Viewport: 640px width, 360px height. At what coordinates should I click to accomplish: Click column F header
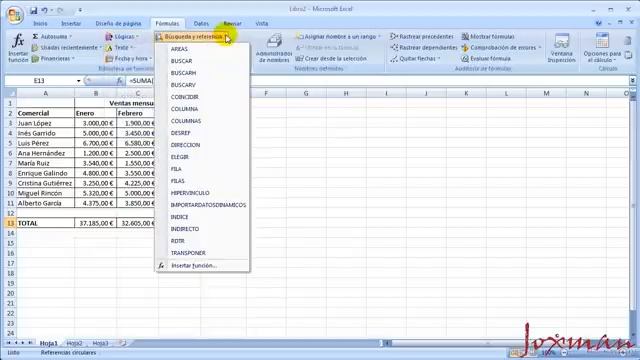[266, 93]
